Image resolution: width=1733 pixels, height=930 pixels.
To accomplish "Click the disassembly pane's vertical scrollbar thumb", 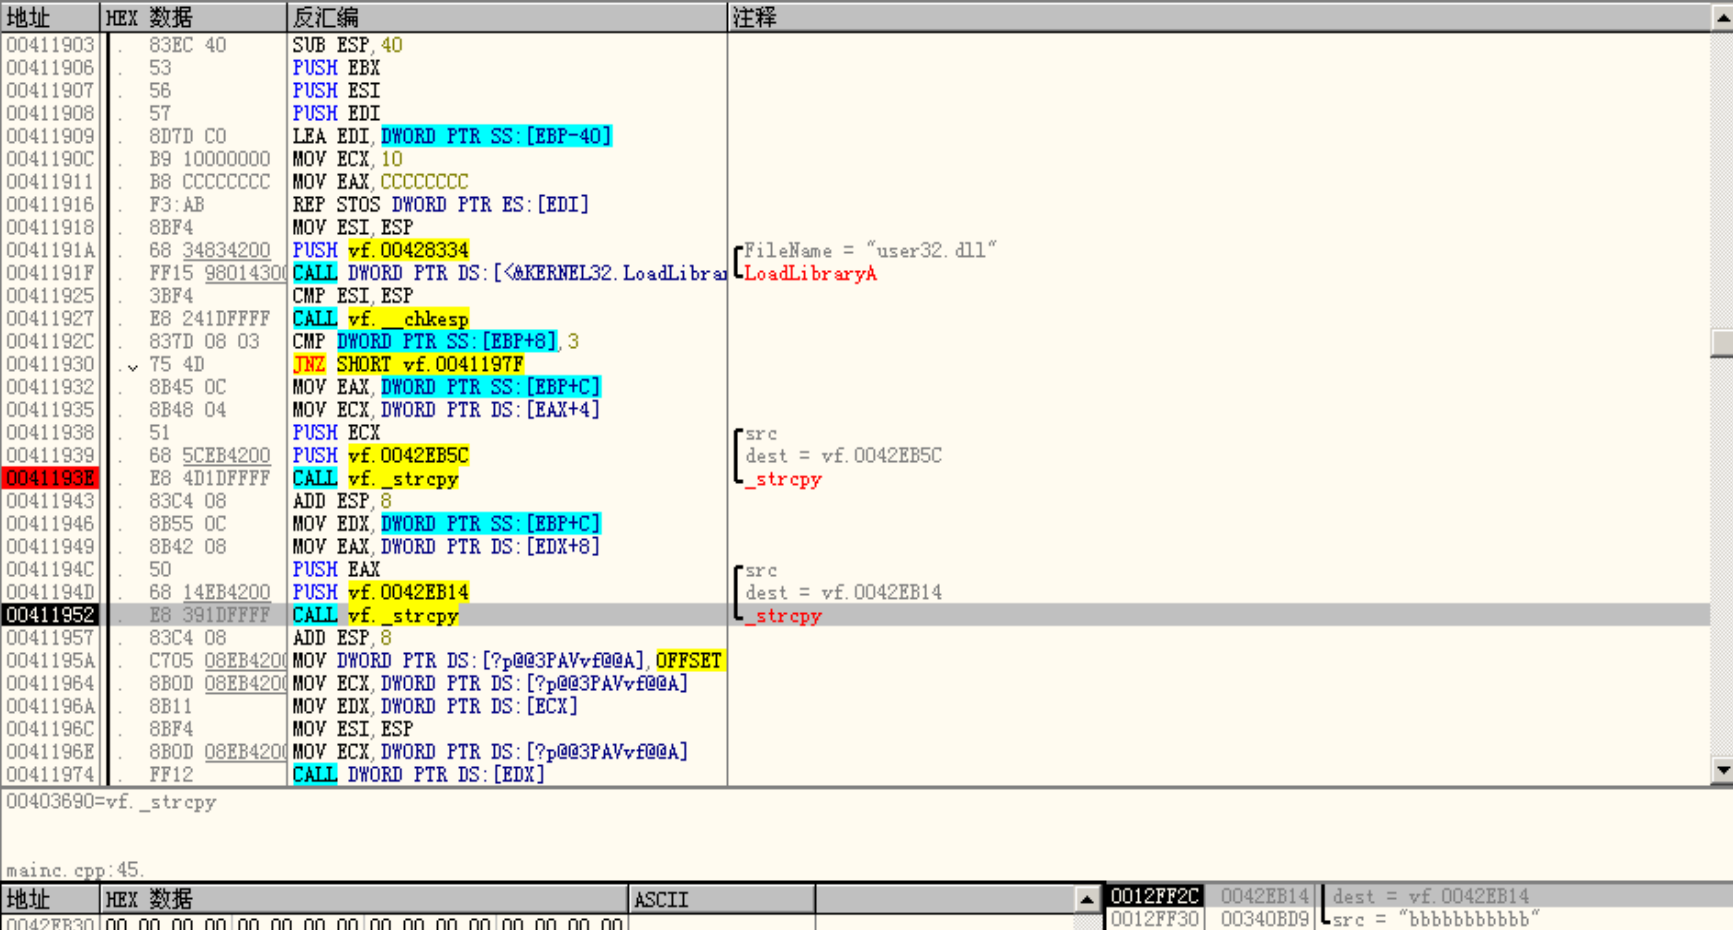I will click(x=1722, y=342).
